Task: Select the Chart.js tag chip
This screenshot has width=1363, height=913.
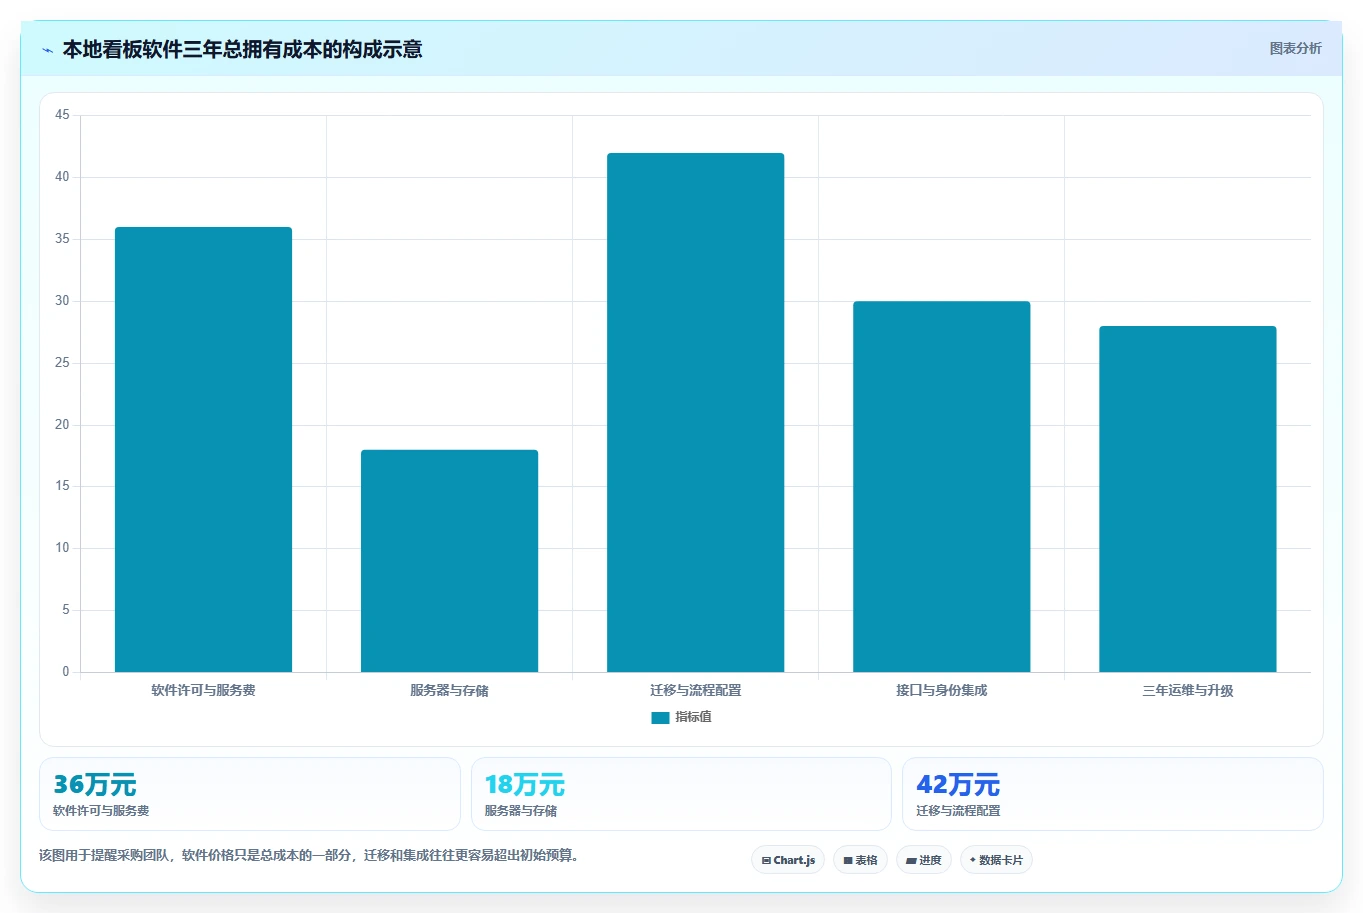Action: [788, 860]
